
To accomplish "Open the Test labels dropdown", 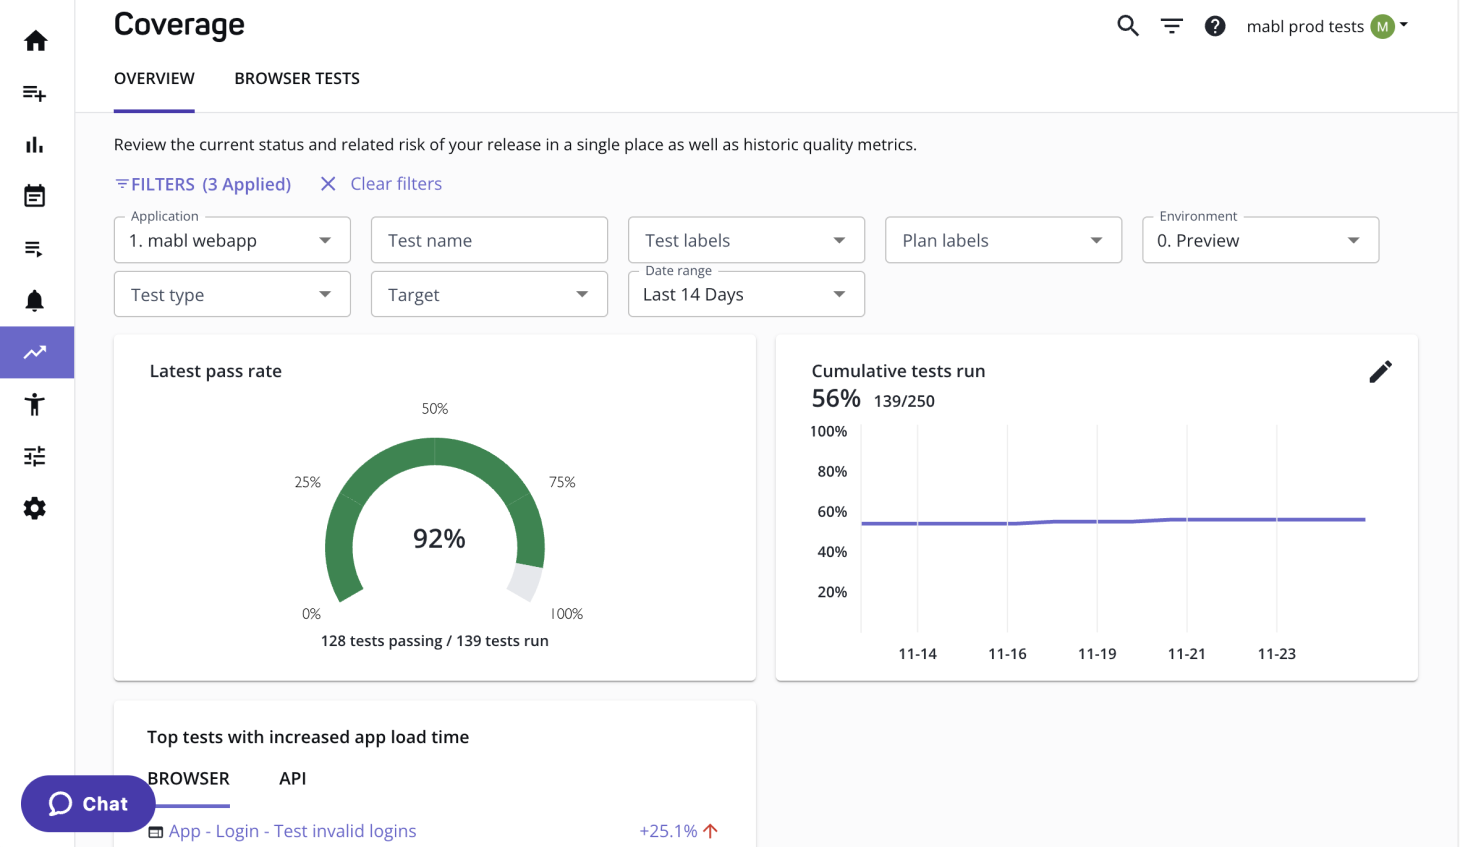I will tap(746, 240).
